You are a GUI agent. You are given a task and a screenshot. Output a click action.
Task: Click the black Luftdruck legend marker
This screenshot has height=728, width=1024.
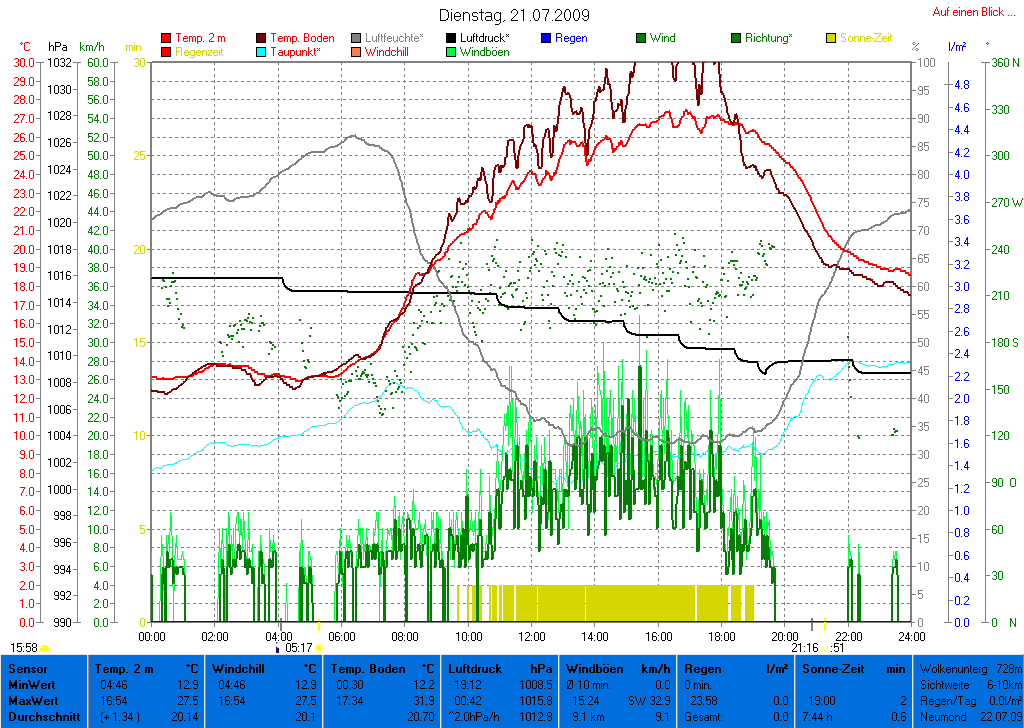[x=451, y=38]
